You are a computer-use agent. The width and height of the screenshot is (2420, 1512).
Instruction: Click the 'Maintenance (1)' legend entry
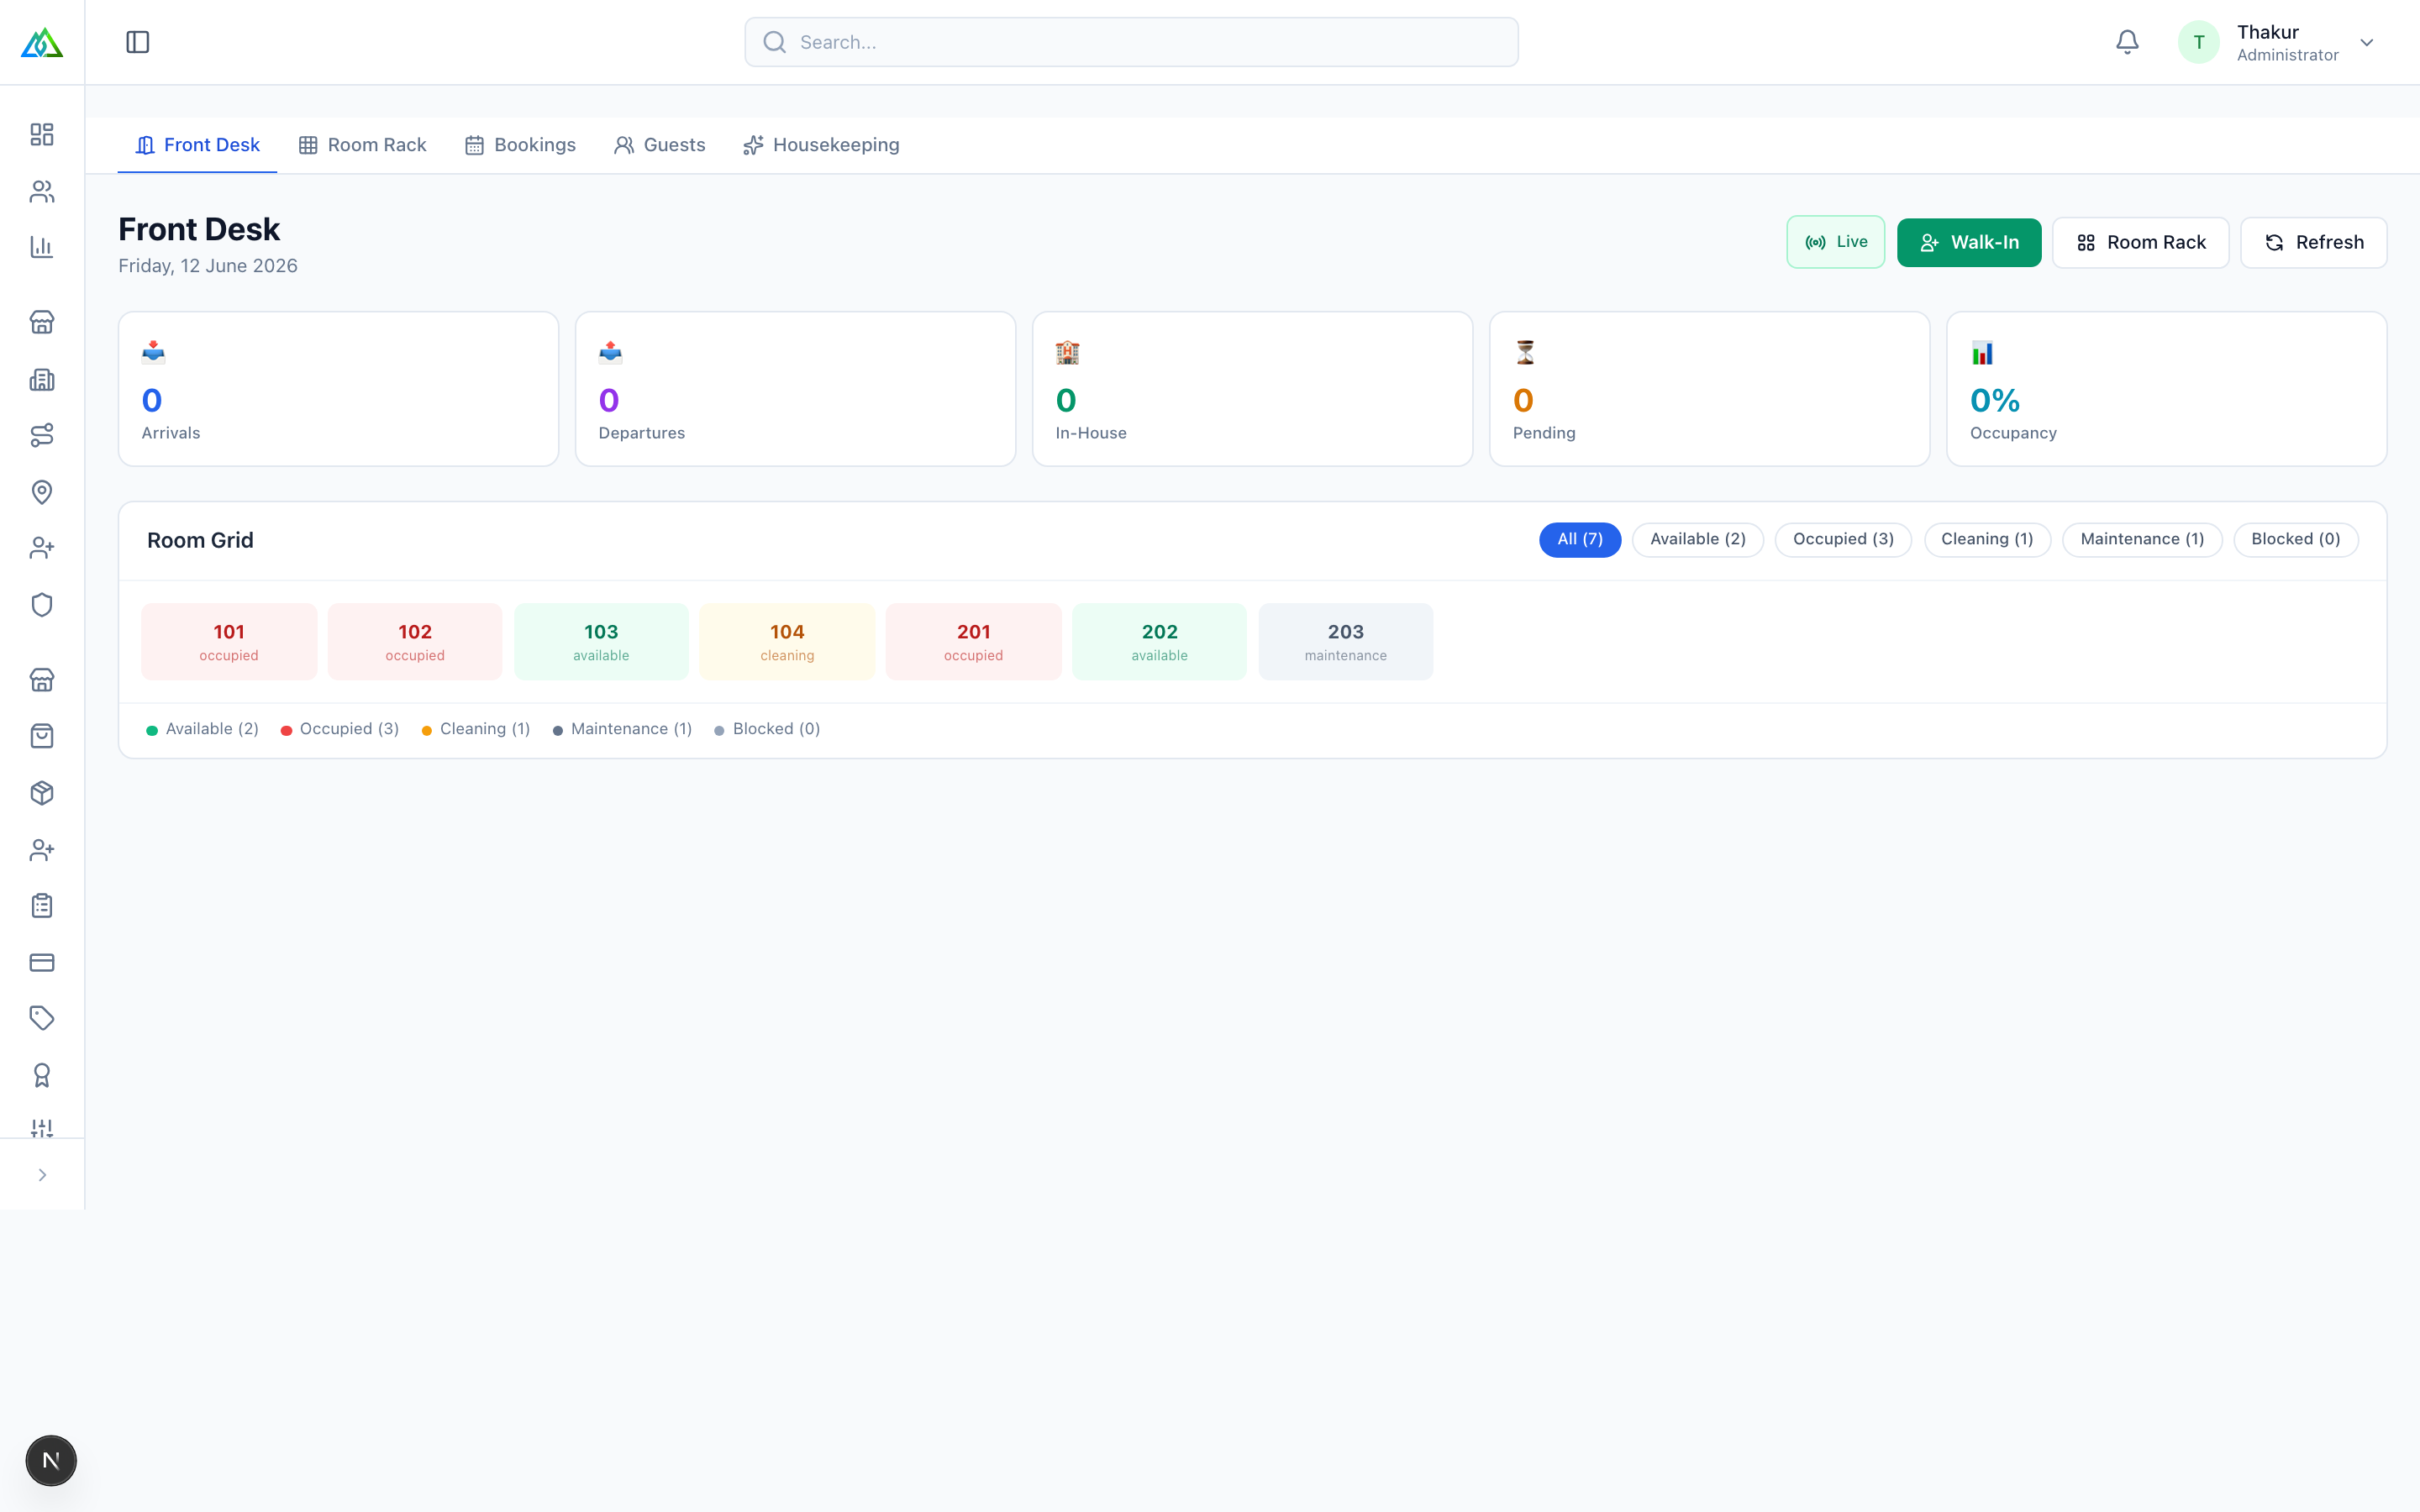[x=622, y=729]
